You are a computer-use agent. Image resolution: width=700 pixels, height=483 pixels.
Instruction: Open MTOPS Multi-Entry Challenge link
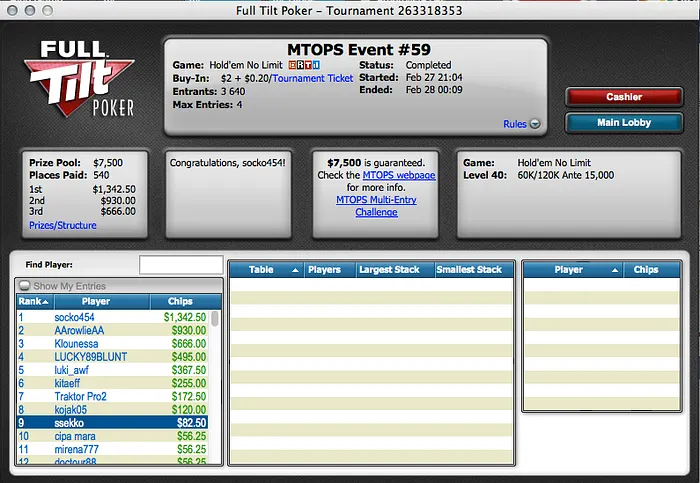coord(376,206)
